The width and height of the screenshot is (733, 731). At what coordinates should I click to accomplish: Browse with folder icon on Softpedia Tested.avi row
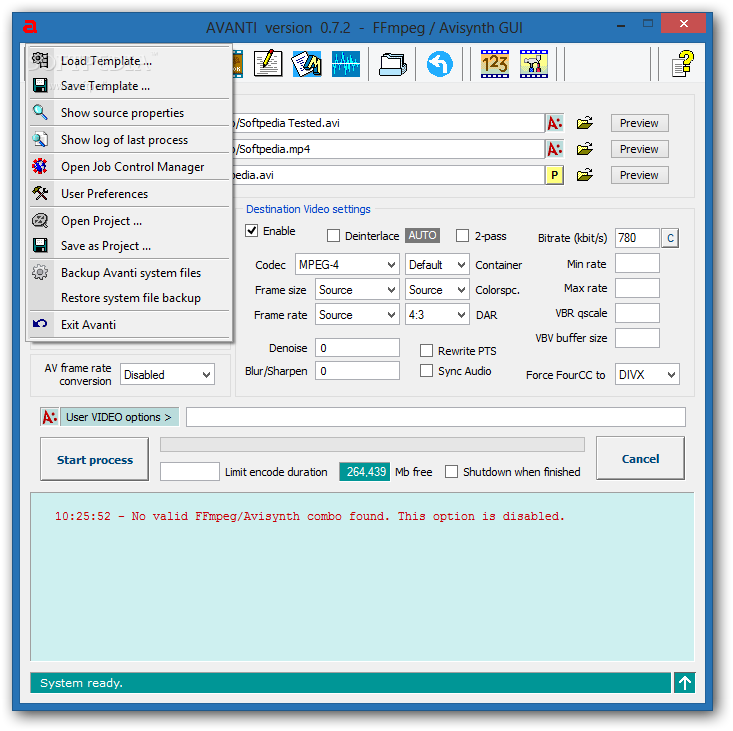click(x=584, y=123)
